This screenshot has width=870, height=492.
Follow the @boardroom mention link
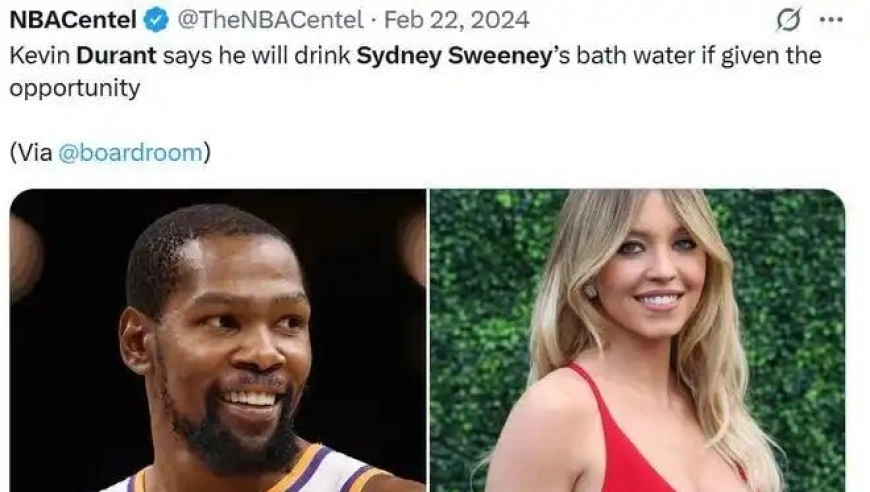tap(131, 153)
